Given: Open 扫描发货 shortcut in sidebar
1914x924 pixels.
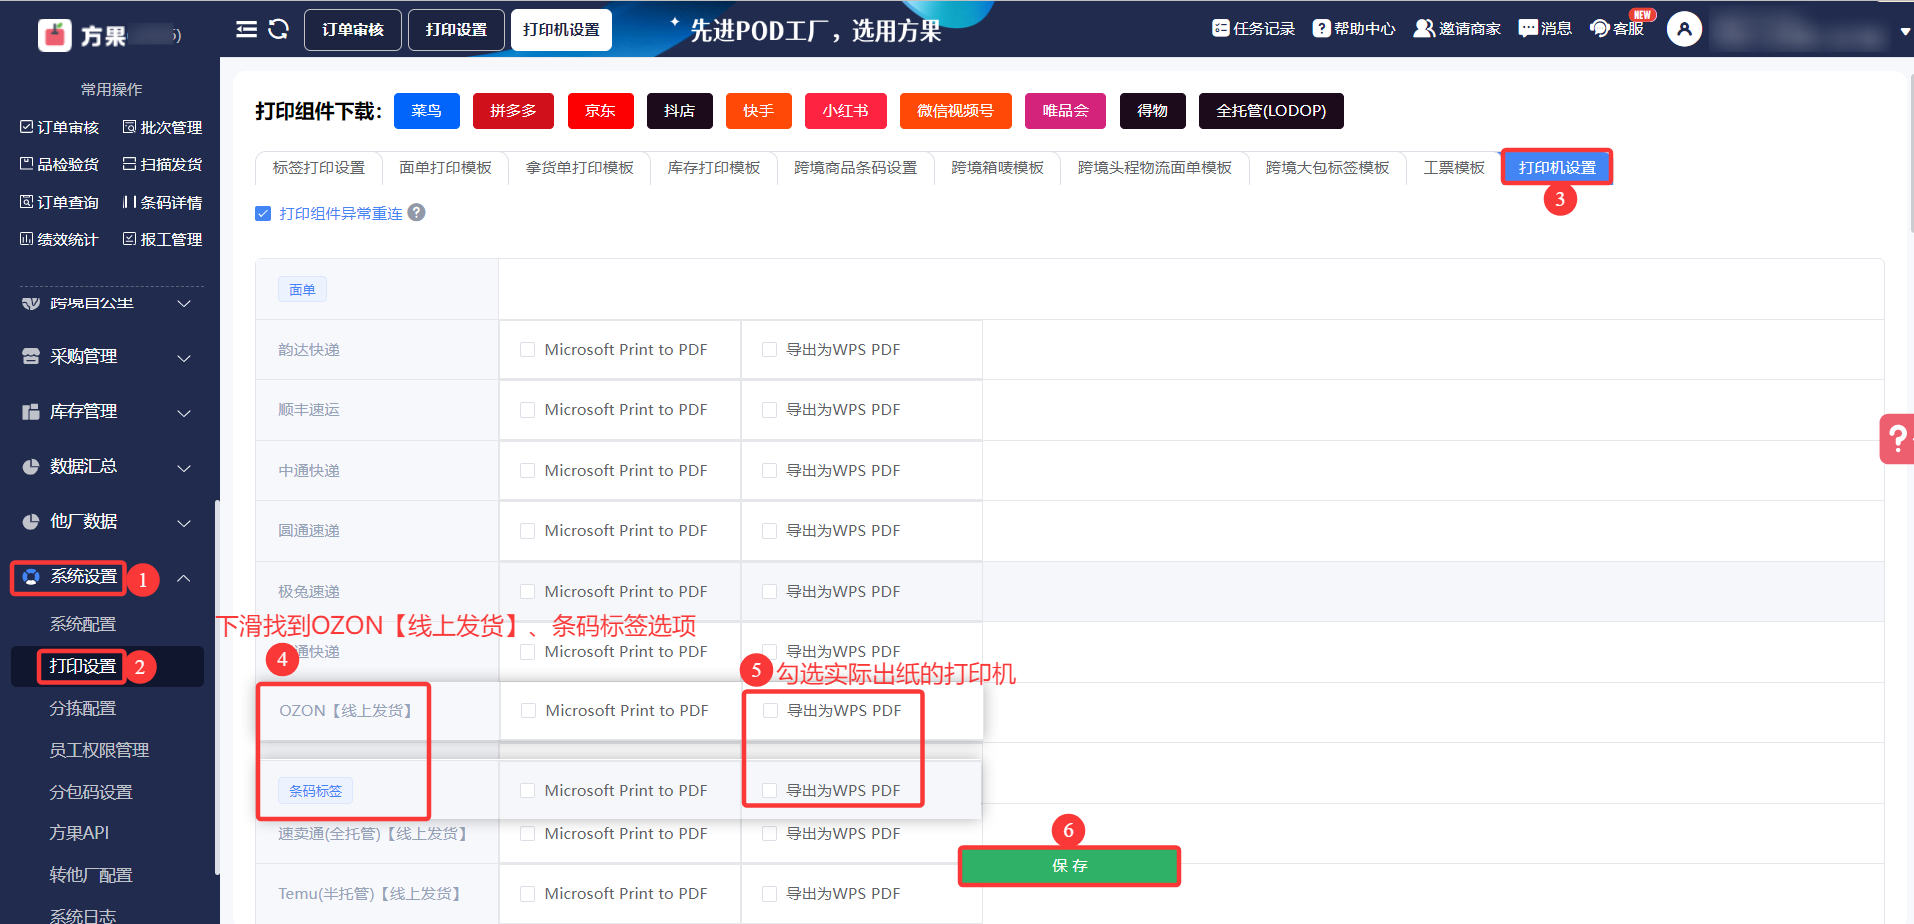Looking at the screenshot, I should tap(162, 164).
